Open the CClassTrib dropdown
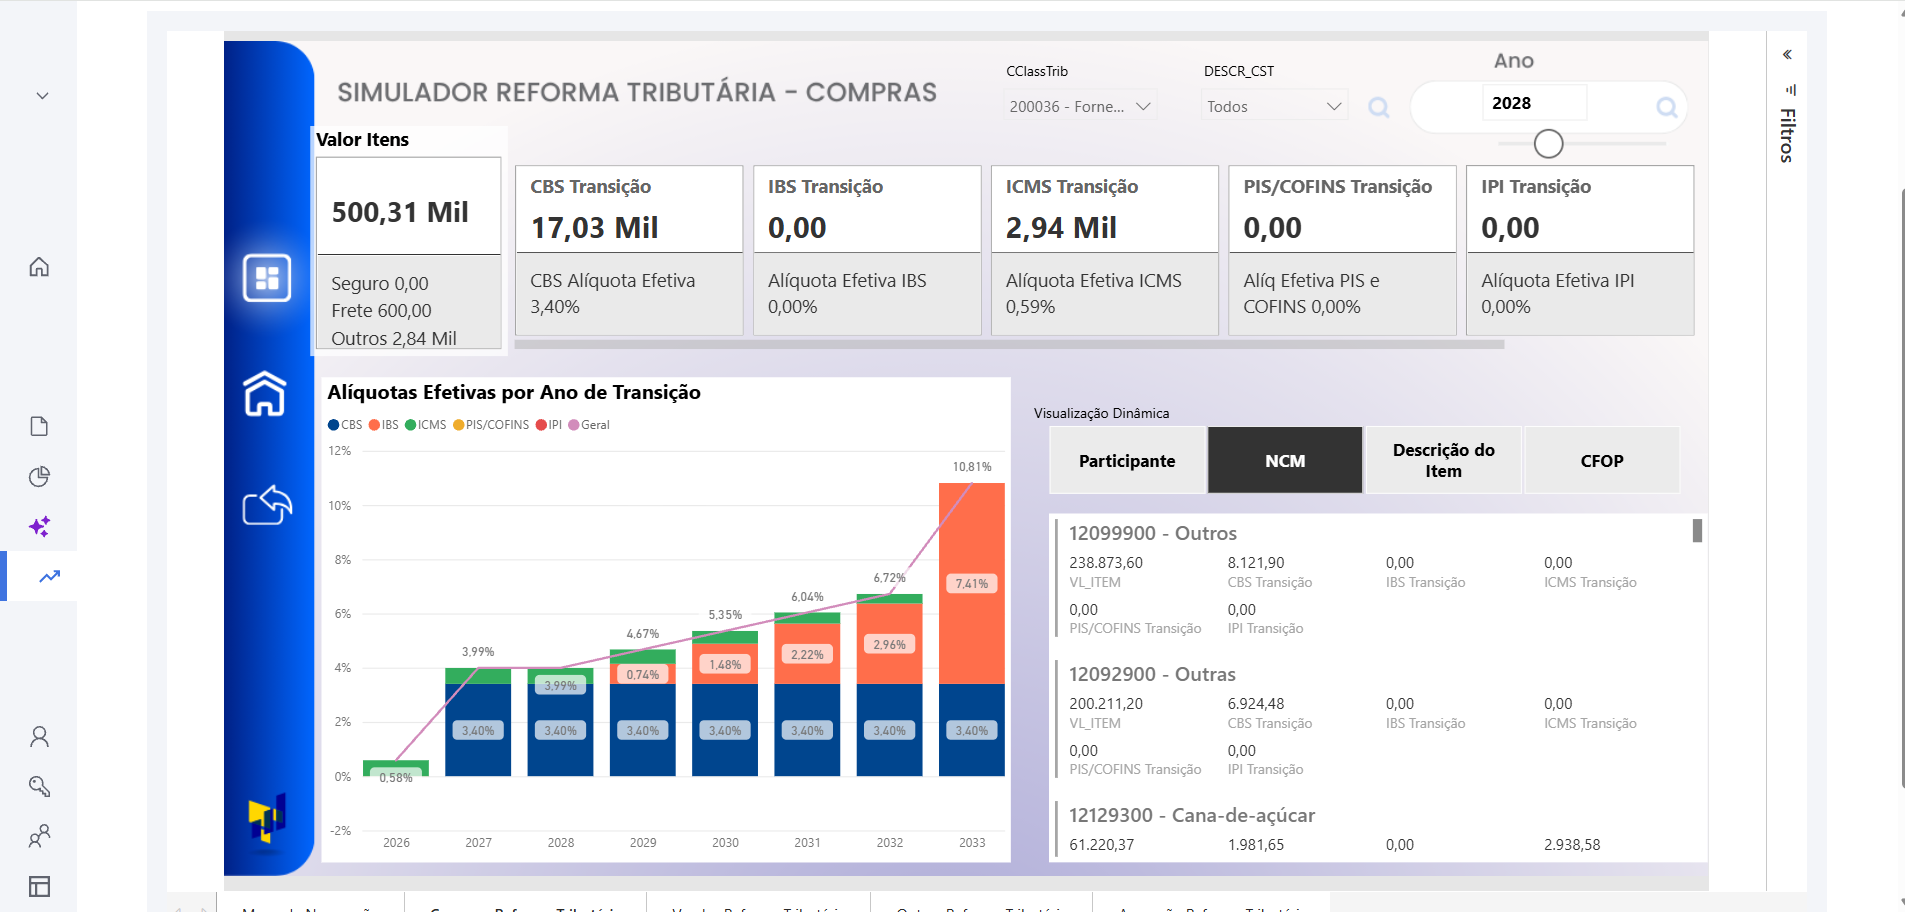This screenshot has width=1905, height=912. tap(1080, 105)
